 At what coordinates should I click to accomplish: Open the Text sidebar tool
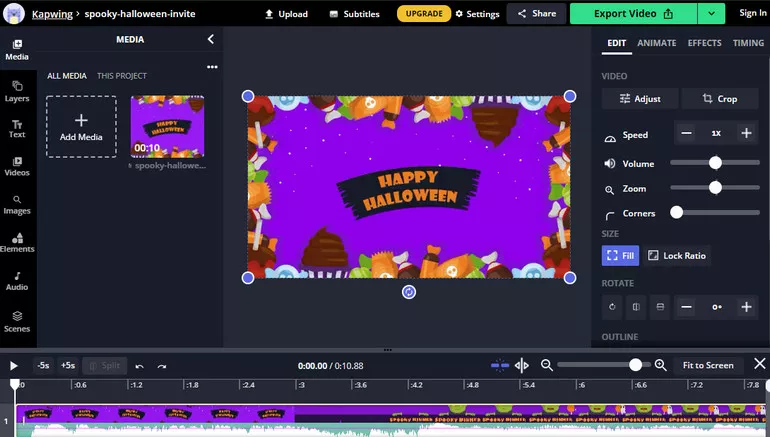(x=17, y=129)
